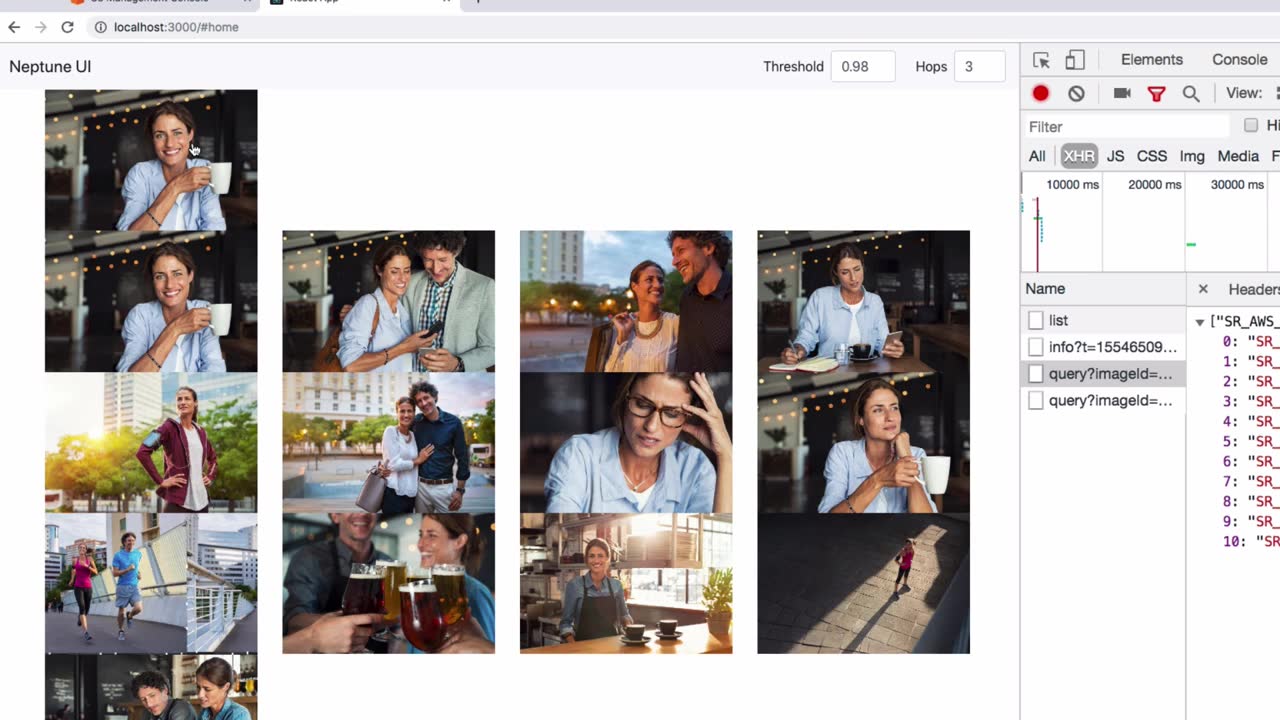The width and height of the screenshot is (1280, 720).
Task: Open photo of woman writing in notebook
Action: (x=863, y=301)
